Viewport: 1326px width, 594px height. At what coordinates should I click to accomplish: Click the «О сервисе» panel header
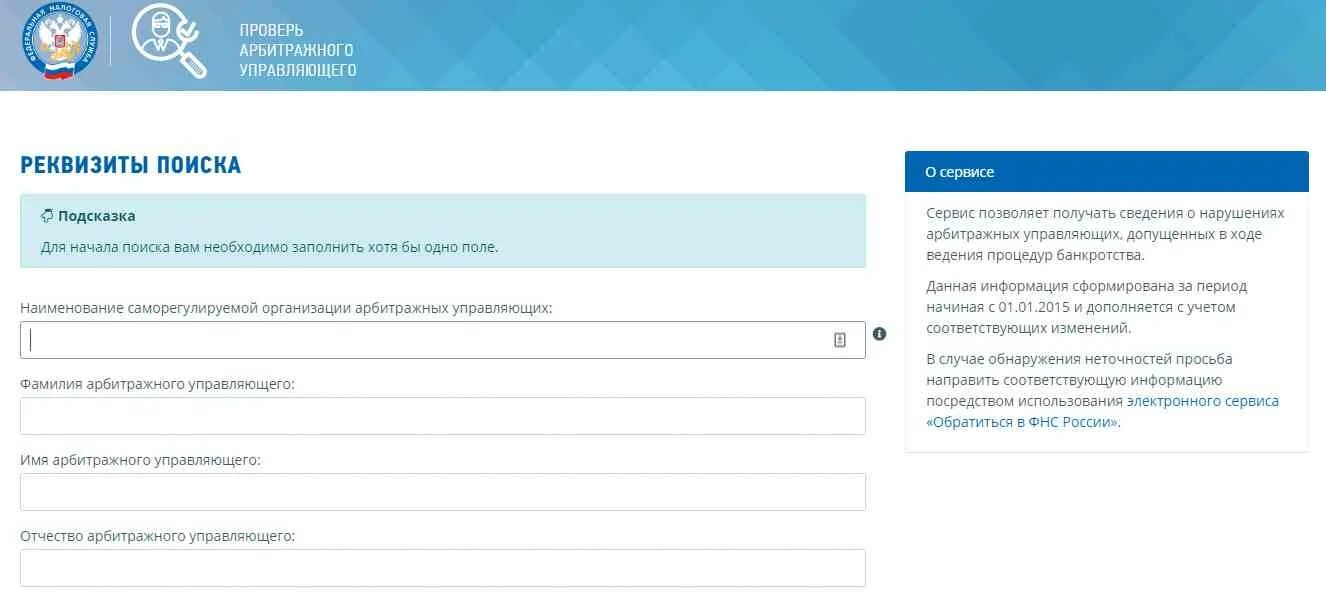click(1107, 172)
